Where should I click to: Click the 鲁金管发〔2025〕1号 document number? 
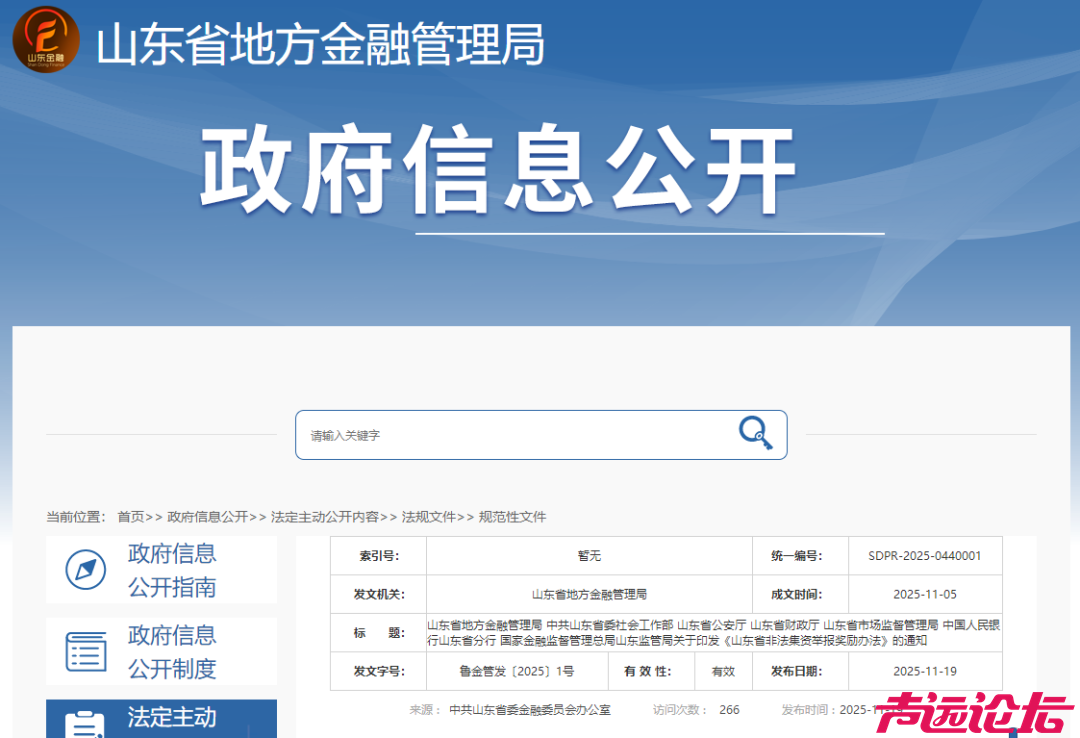click(518, 671)
